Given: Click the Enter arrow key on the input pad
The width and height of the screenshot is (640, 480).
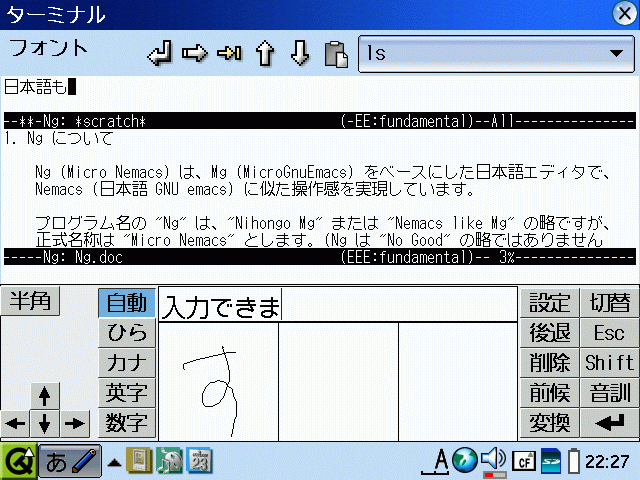Looking at the screenshot, I should pyautogui.click(x=609, y=422).
